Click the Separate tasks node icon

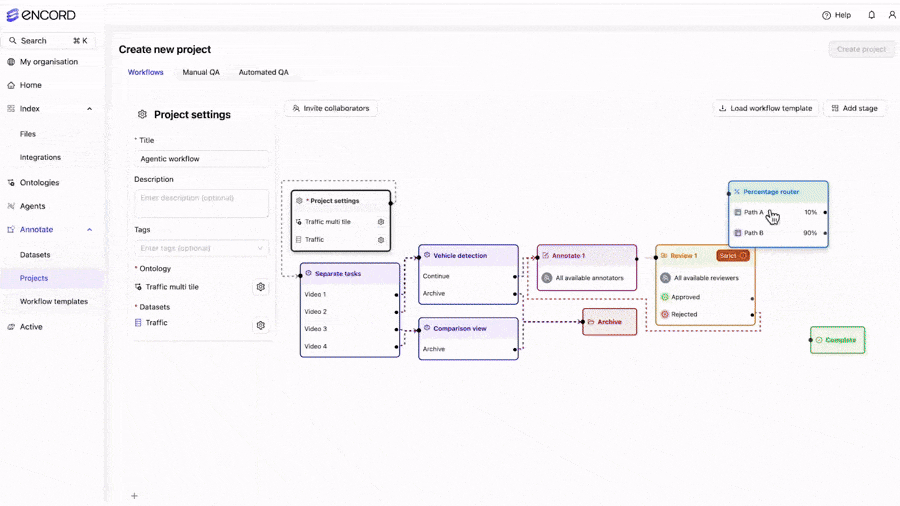(308, 273)
